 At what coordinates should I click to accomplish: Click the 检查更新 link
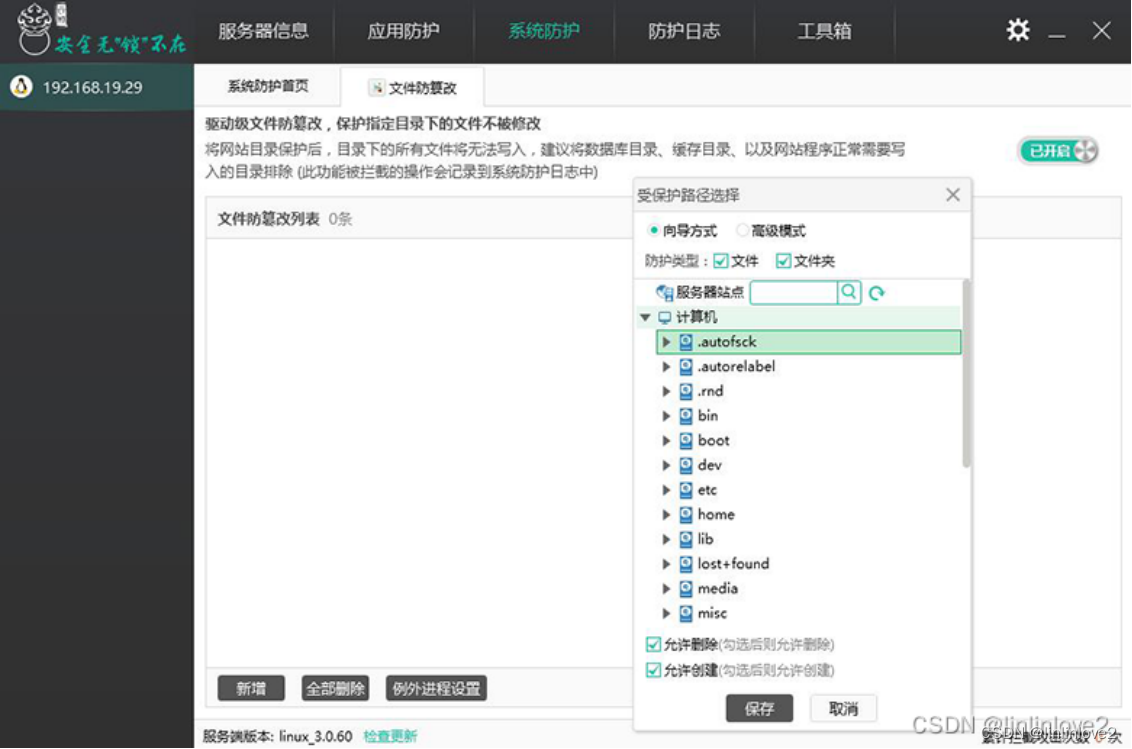(390, 736)
